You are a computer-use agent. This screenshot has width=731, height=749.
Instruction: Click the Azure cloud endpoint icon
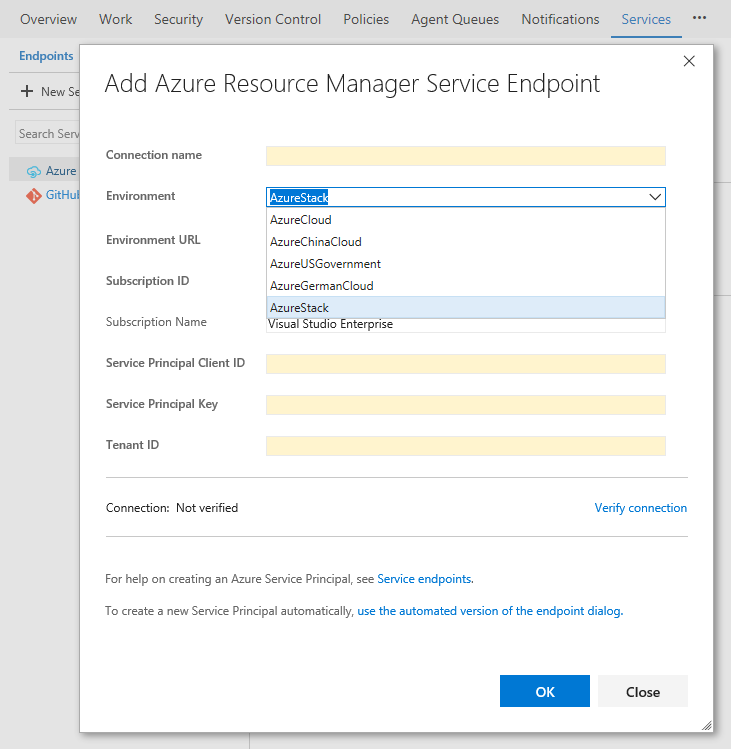[34, 172]
